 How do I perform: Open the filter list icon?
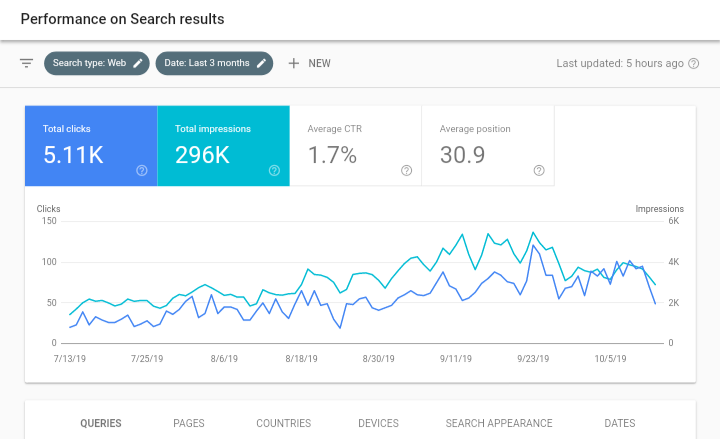[x=27, y=63]
